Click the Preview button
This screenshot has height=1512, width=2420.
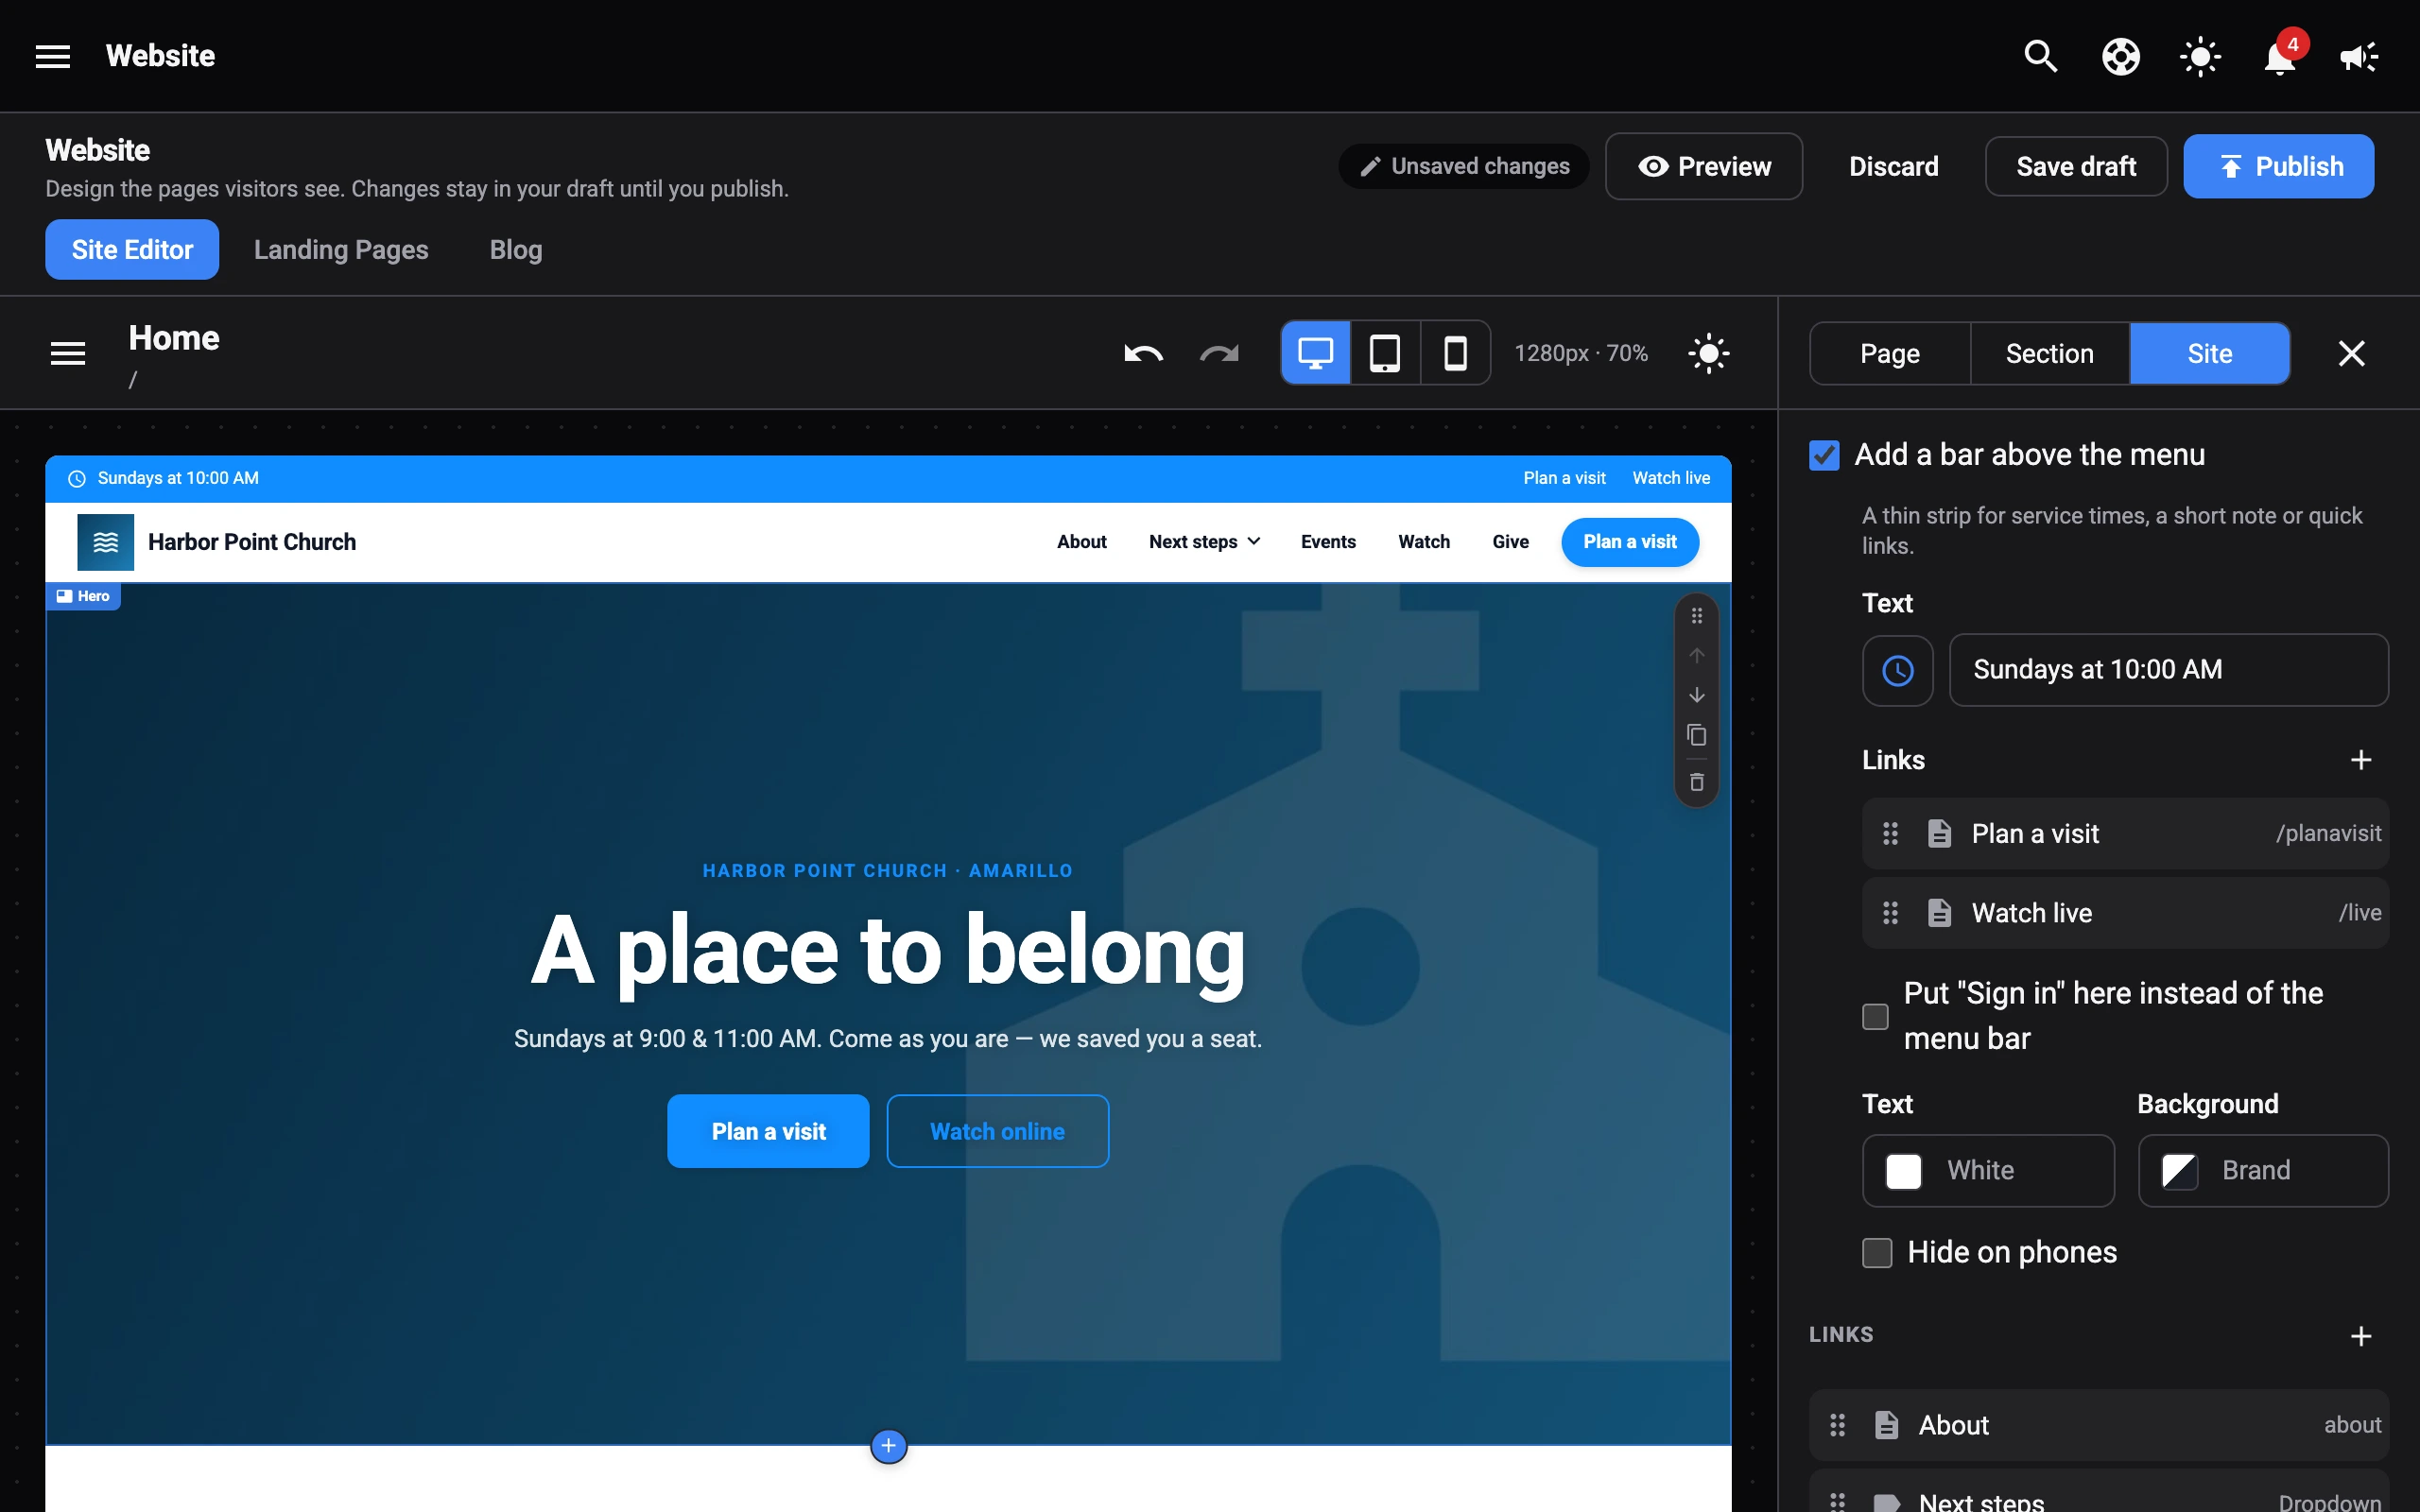[1703, 166]
